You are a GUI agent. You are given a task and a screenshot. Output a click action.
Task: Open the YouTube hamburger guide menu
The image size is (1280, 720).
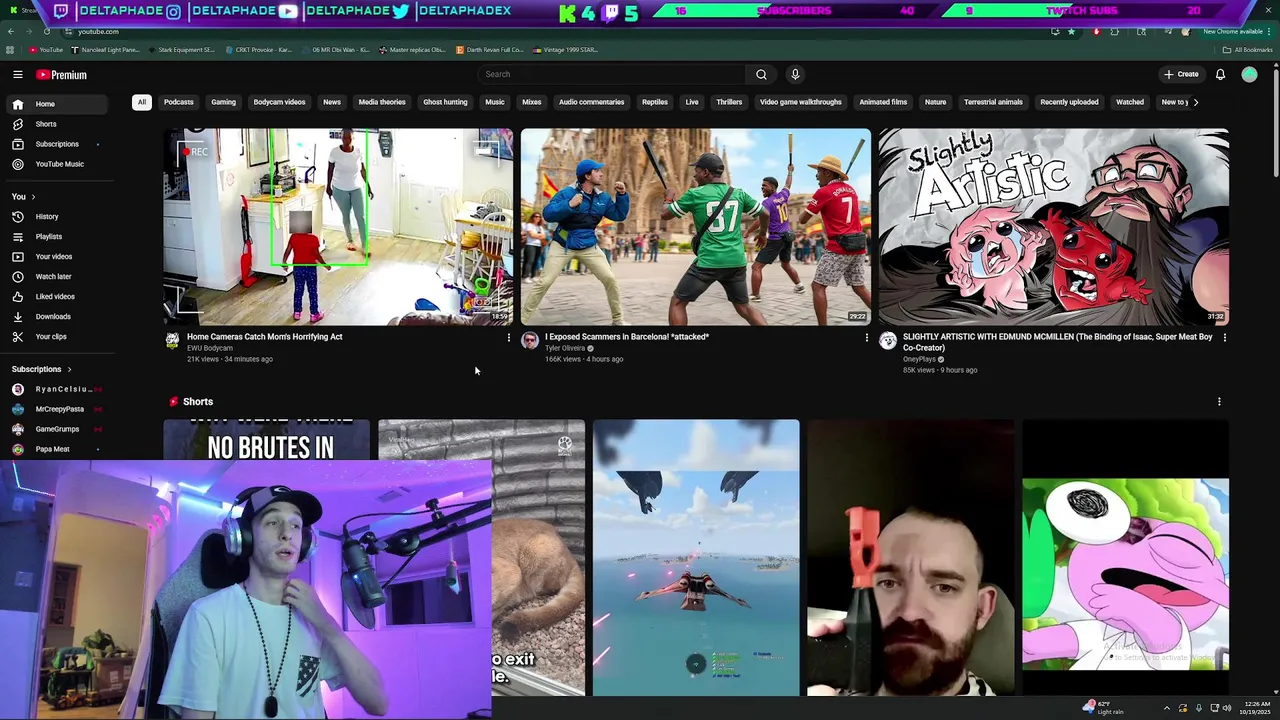click(x=18, y=75)
